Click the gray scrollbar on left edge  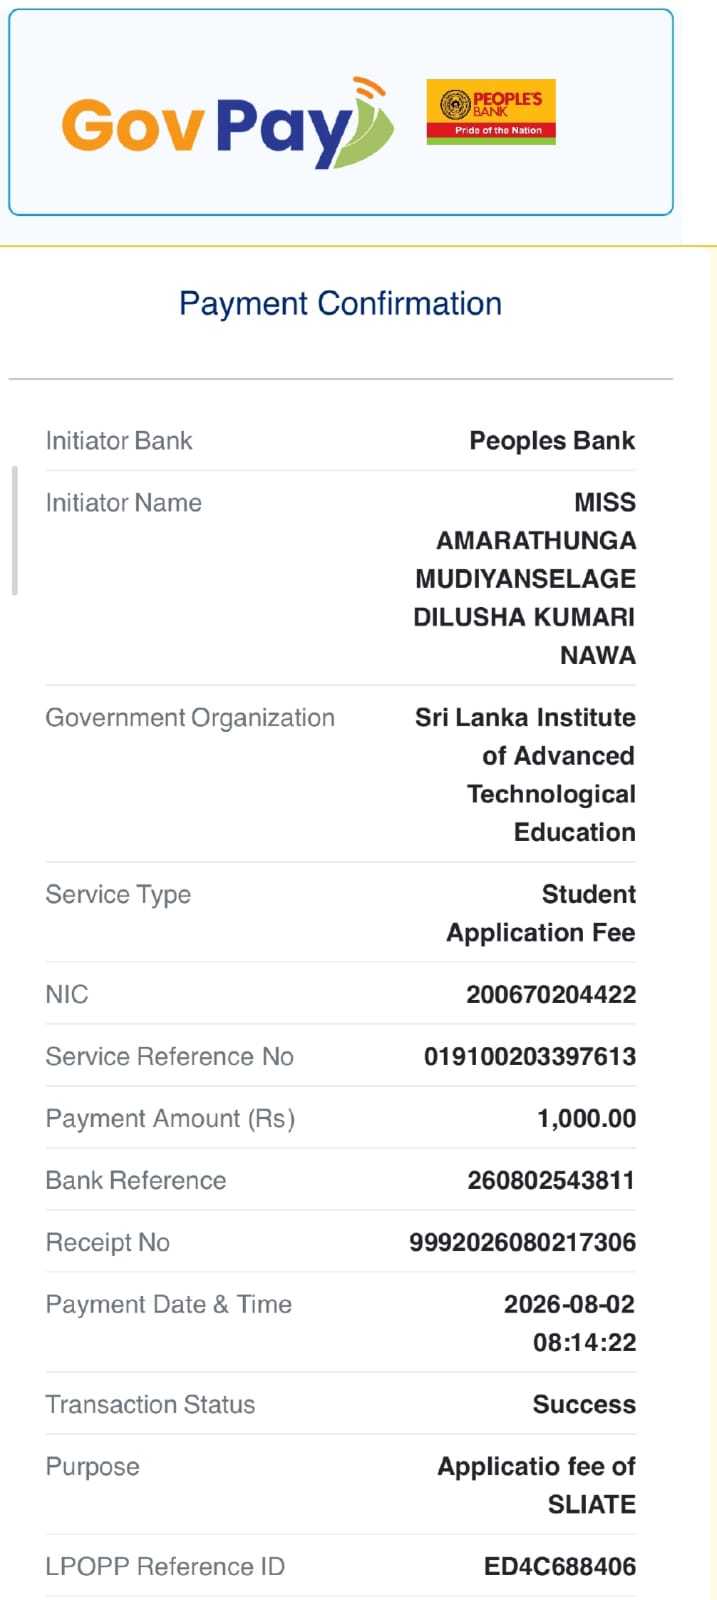coord(14,530)
